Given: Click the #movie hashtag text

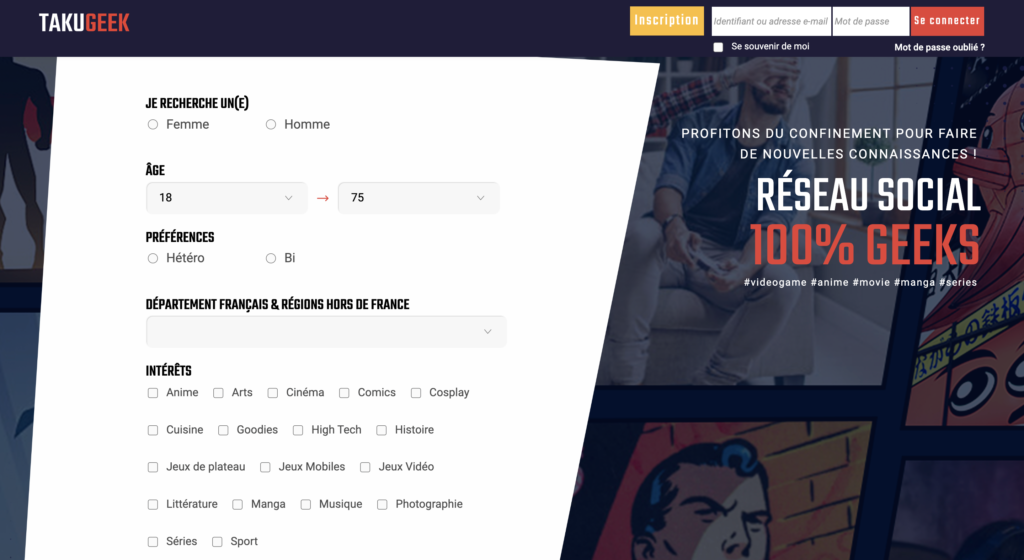Looking at the screenshot, I should pos(871,283).
